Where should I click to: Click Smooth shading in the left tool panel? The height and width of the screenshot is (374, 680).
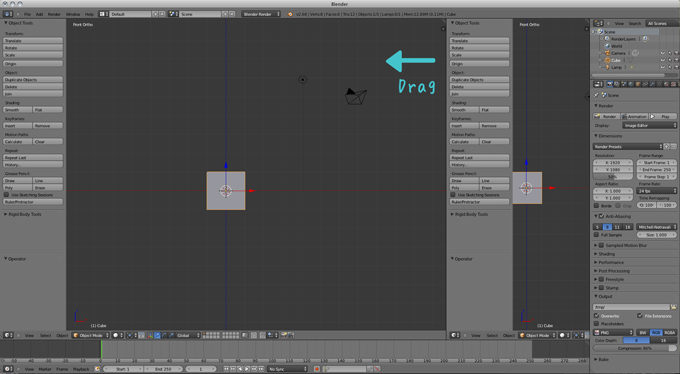(17, 110)
